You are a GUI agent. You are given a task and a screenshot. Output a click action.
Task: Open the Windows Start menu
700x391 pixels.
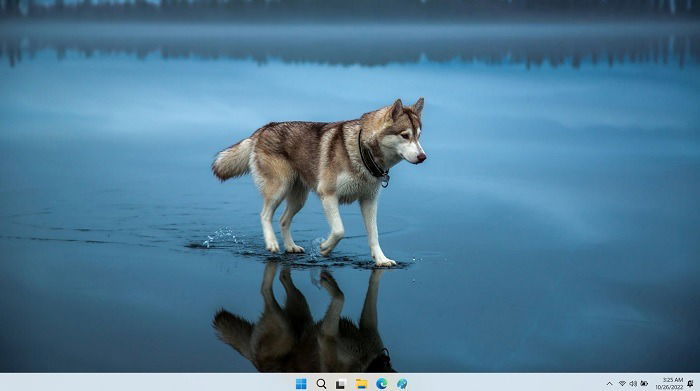point(301,383)
